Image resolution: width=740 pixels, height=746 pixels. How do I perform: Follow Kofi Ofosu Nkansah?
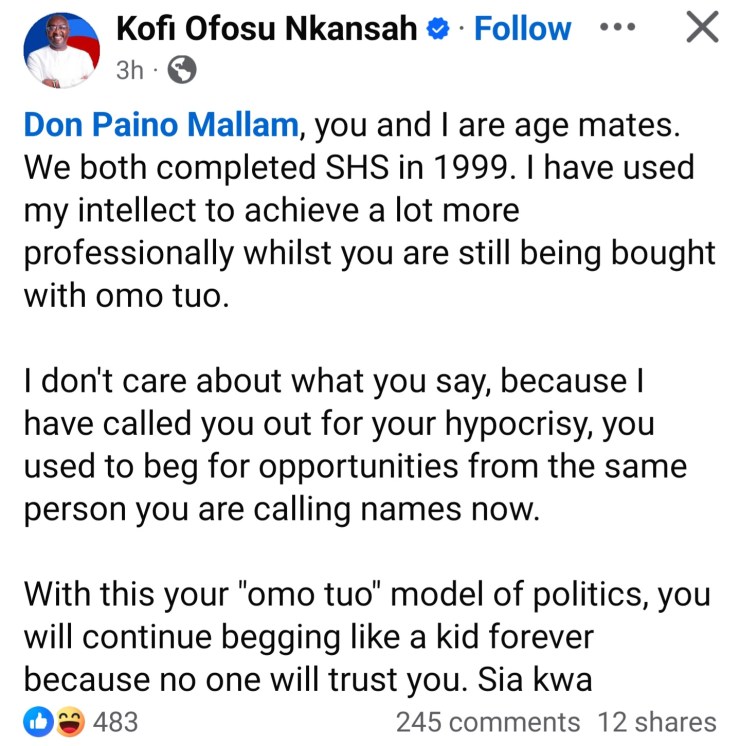tap(522, 29)
